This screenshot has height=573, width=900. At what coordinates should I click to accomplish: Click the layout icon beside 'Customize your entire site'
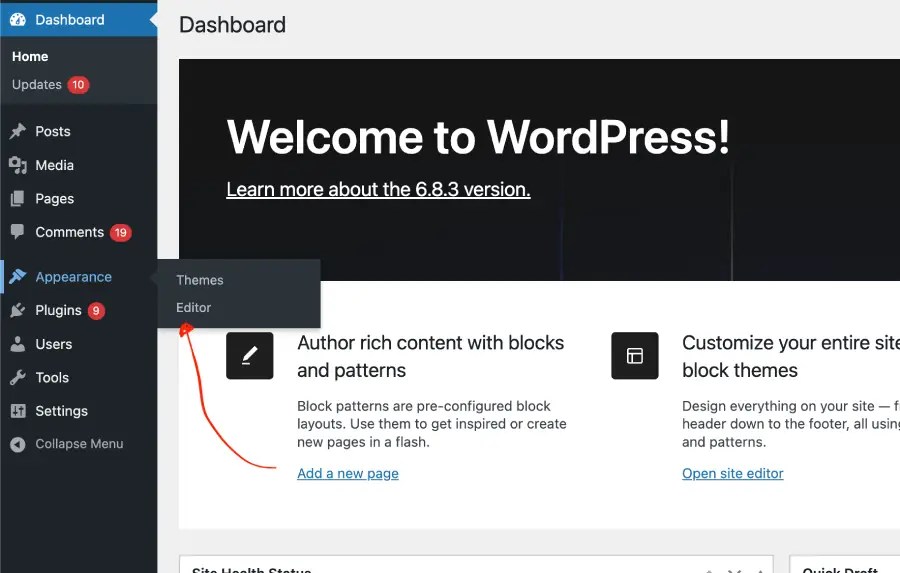[635, 356]
